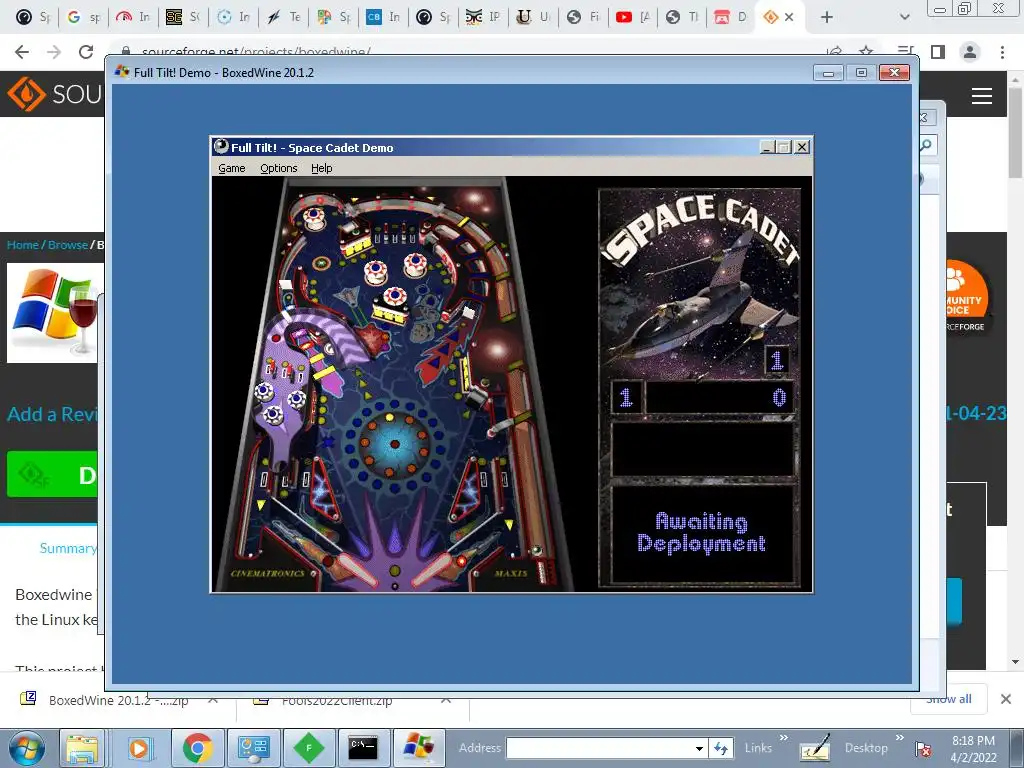Click the Home breadcrumb link
Image resolution: width=1024 pixels, height=768 pixels.
(x=23, y=245)
